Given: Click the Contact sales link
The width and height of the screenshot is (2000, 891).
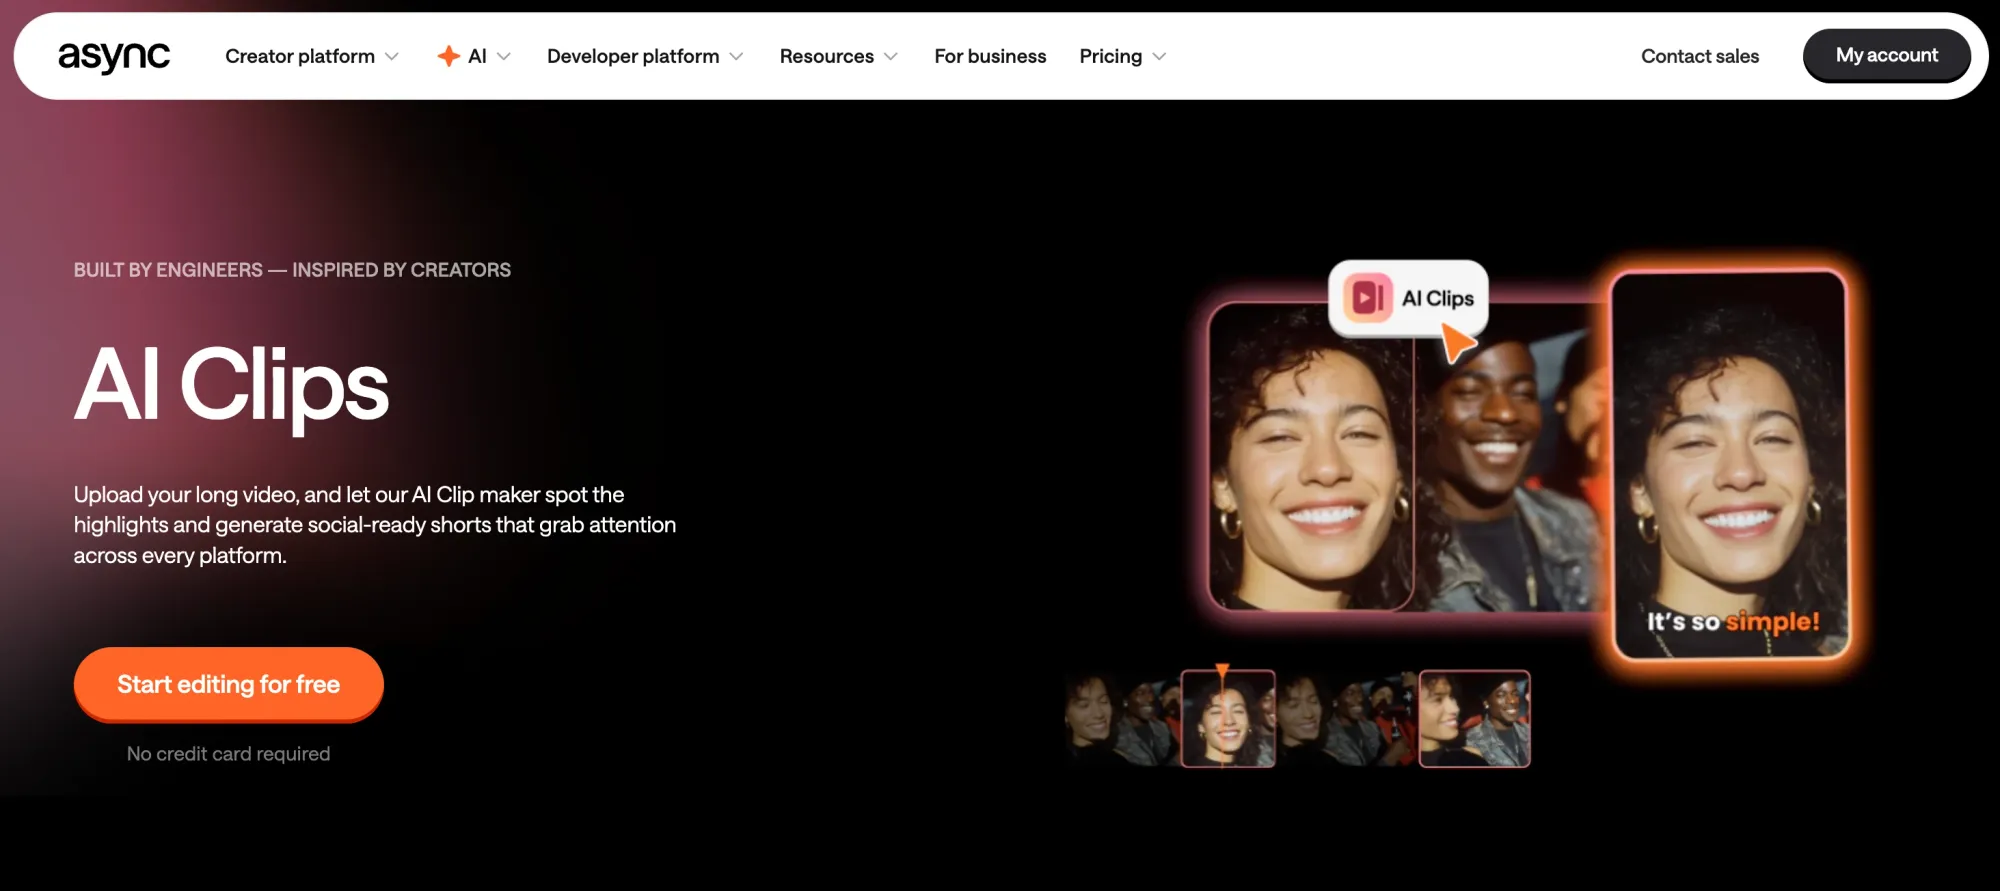Looking at the screenshot, I should [x=1699, y=57].
